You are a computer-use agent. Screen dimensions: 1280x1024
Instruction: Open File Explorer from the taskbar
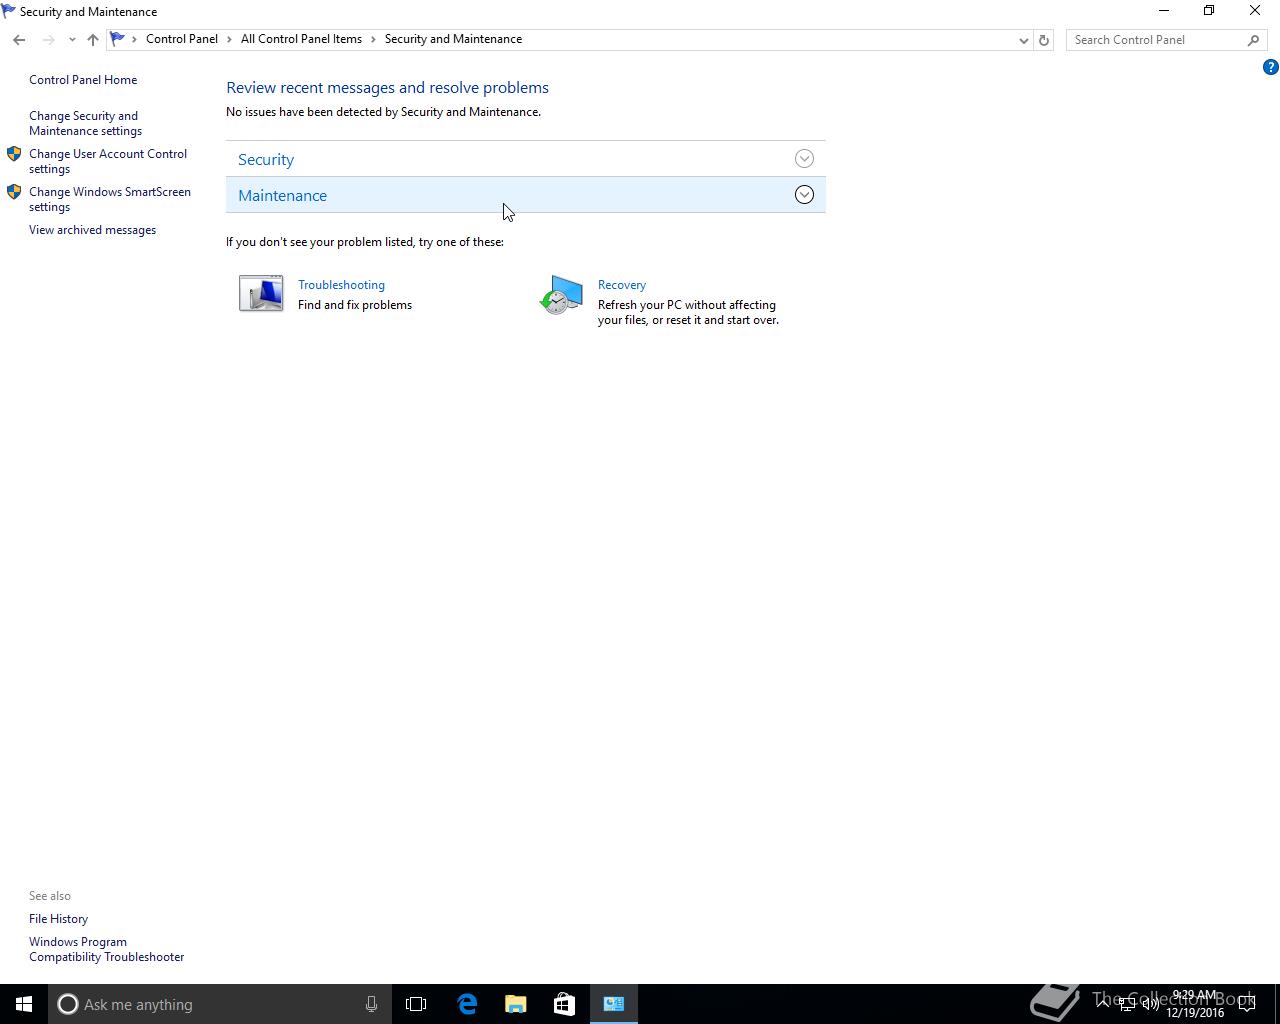point(515,1004)
